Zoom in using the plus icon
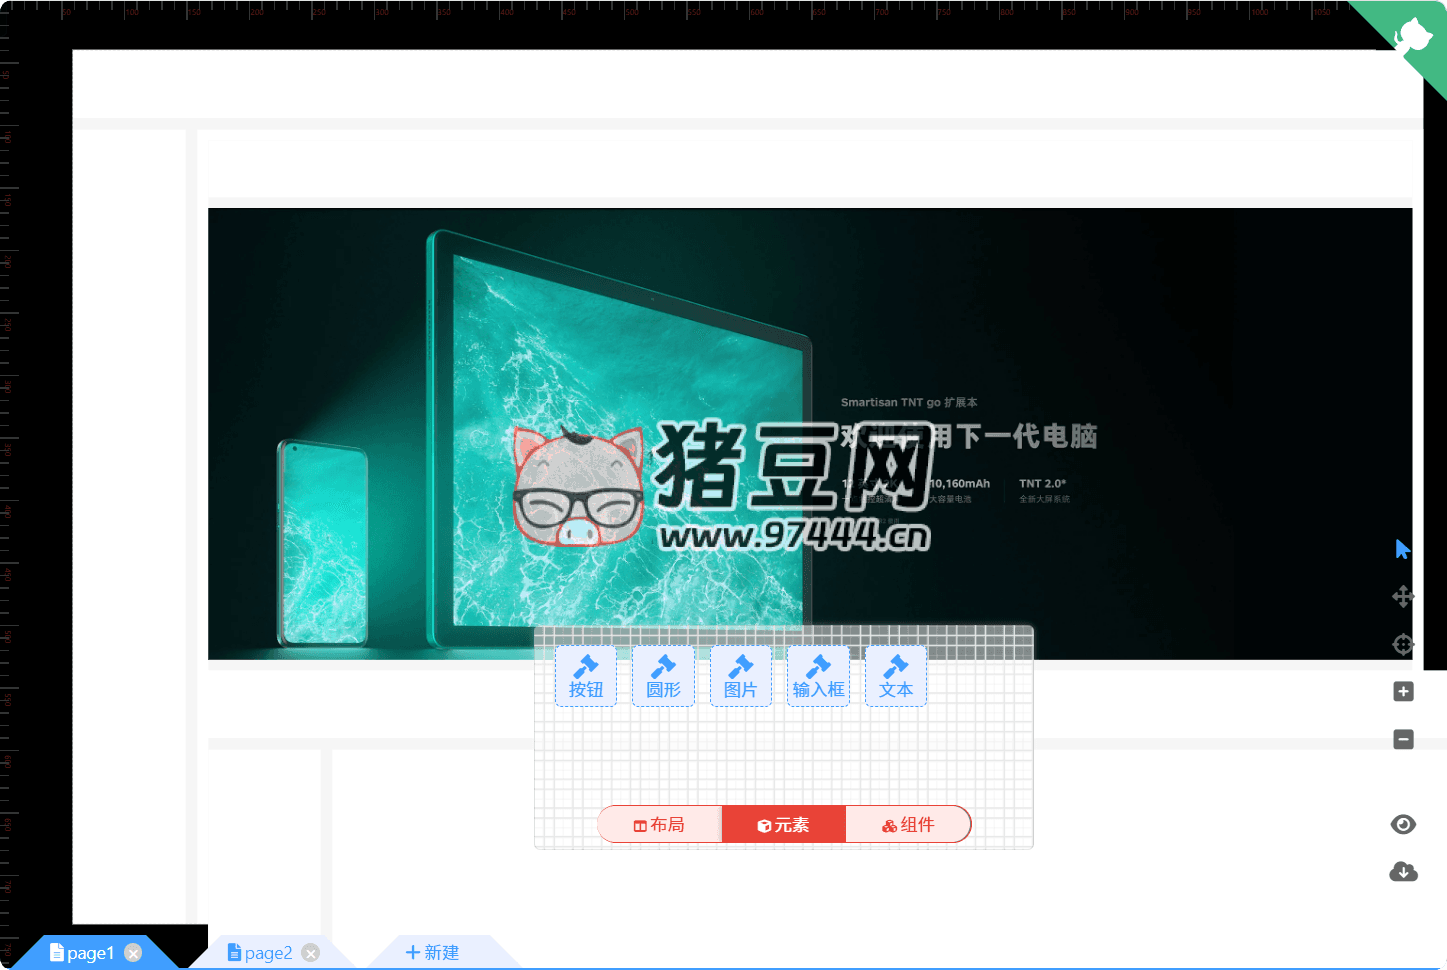1447x970 pixels. 1403,691
